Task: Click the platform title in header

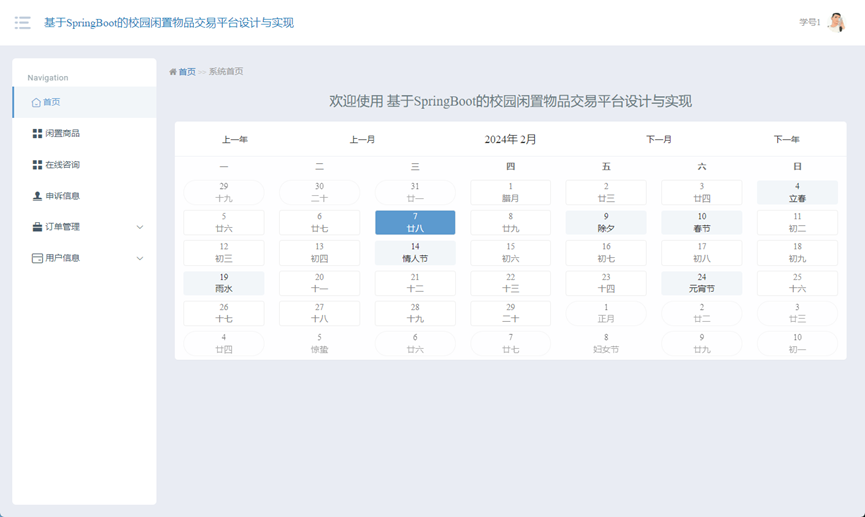Action: click(x=169, y=23)
